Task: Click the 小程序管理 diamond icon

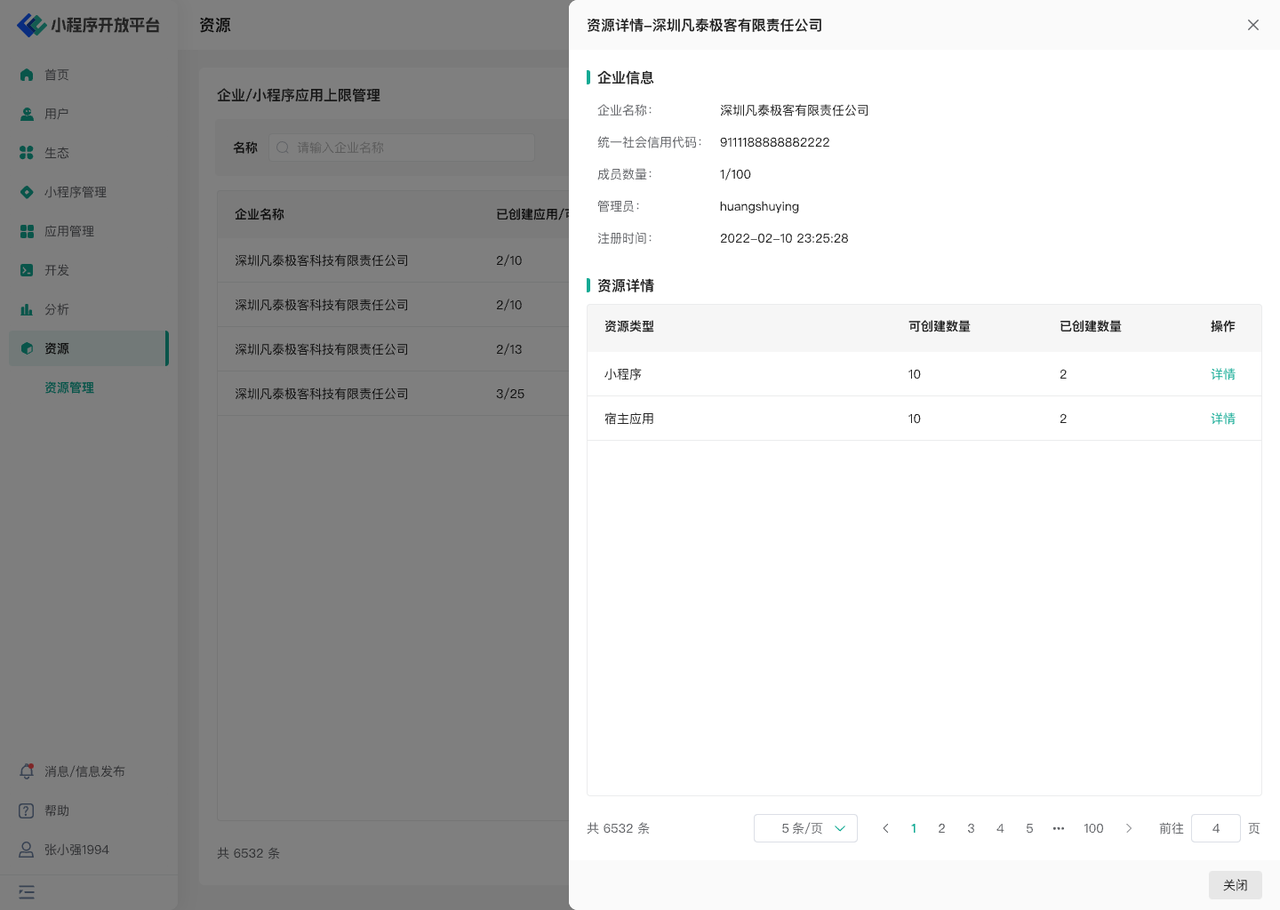Action: [27, 192]
